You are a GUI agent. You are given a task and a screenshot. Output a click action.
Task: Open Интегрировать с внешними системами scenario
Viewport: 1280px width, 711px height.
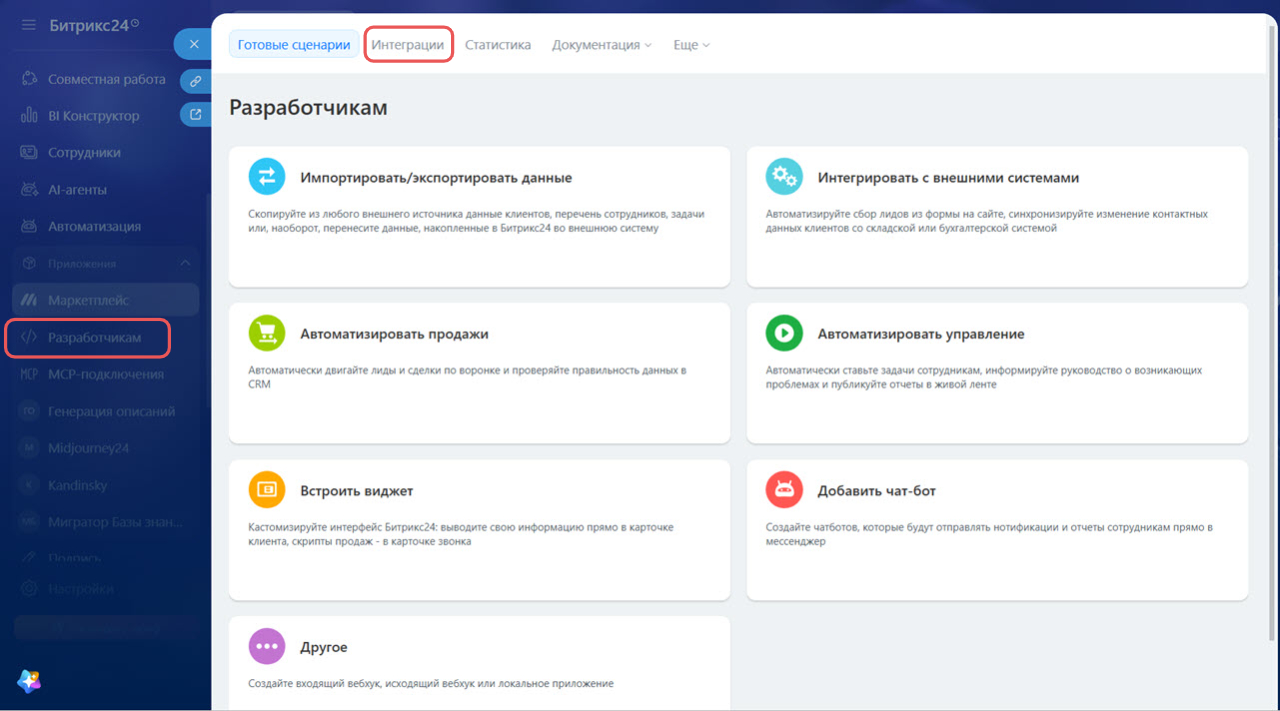997,217
